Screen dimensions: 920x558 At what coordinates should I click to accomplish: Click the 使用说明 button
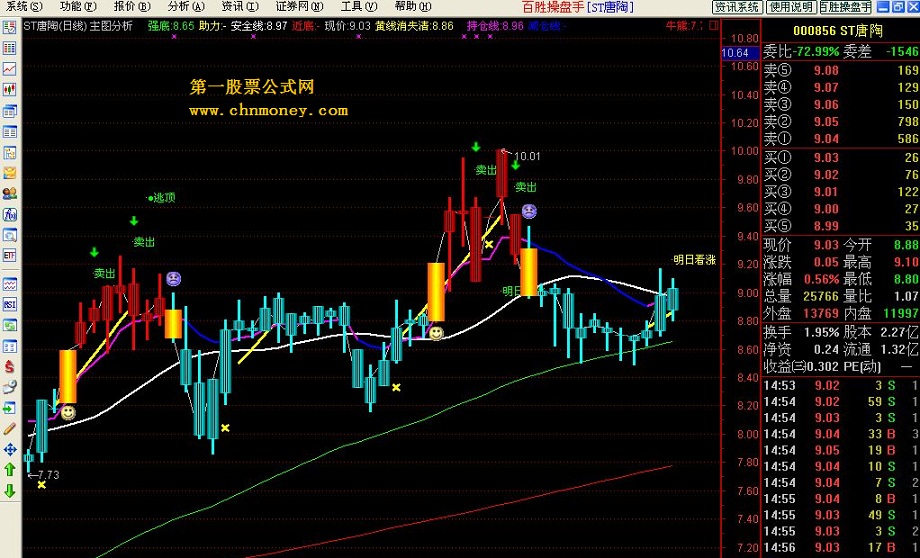click(x=792, y=7)
